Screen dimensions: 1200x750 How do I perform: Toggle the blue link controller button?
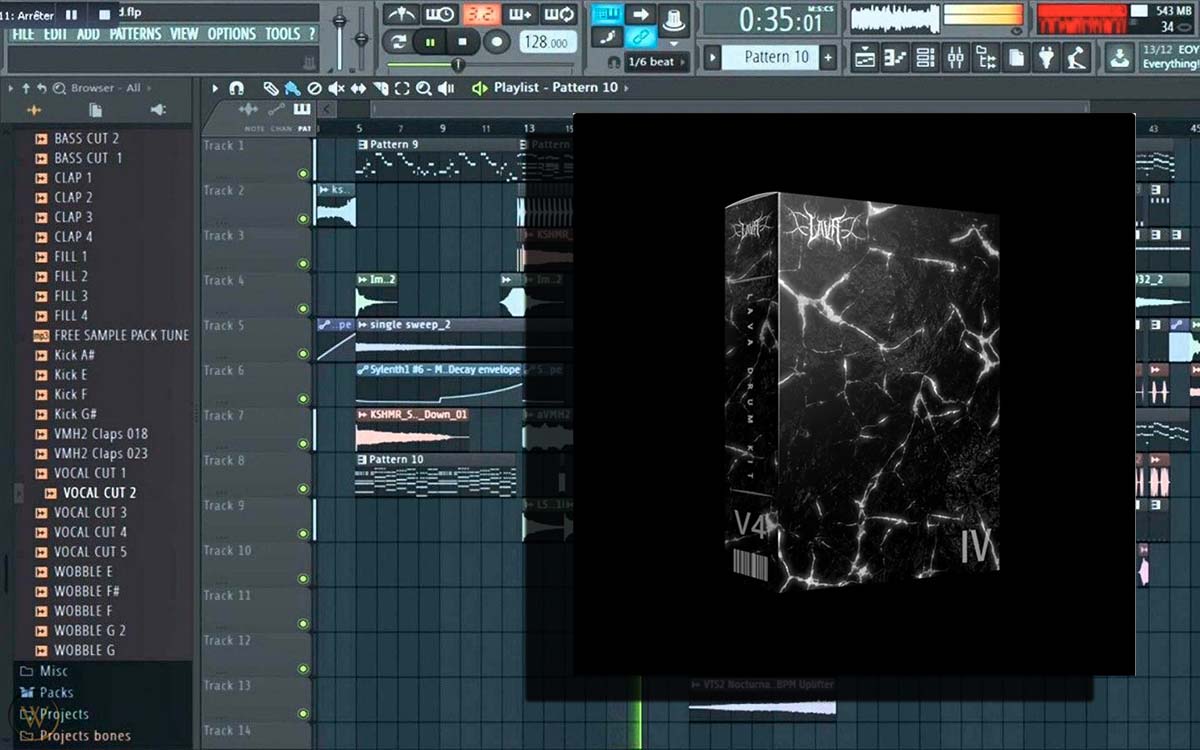click(x=641, y=38)
